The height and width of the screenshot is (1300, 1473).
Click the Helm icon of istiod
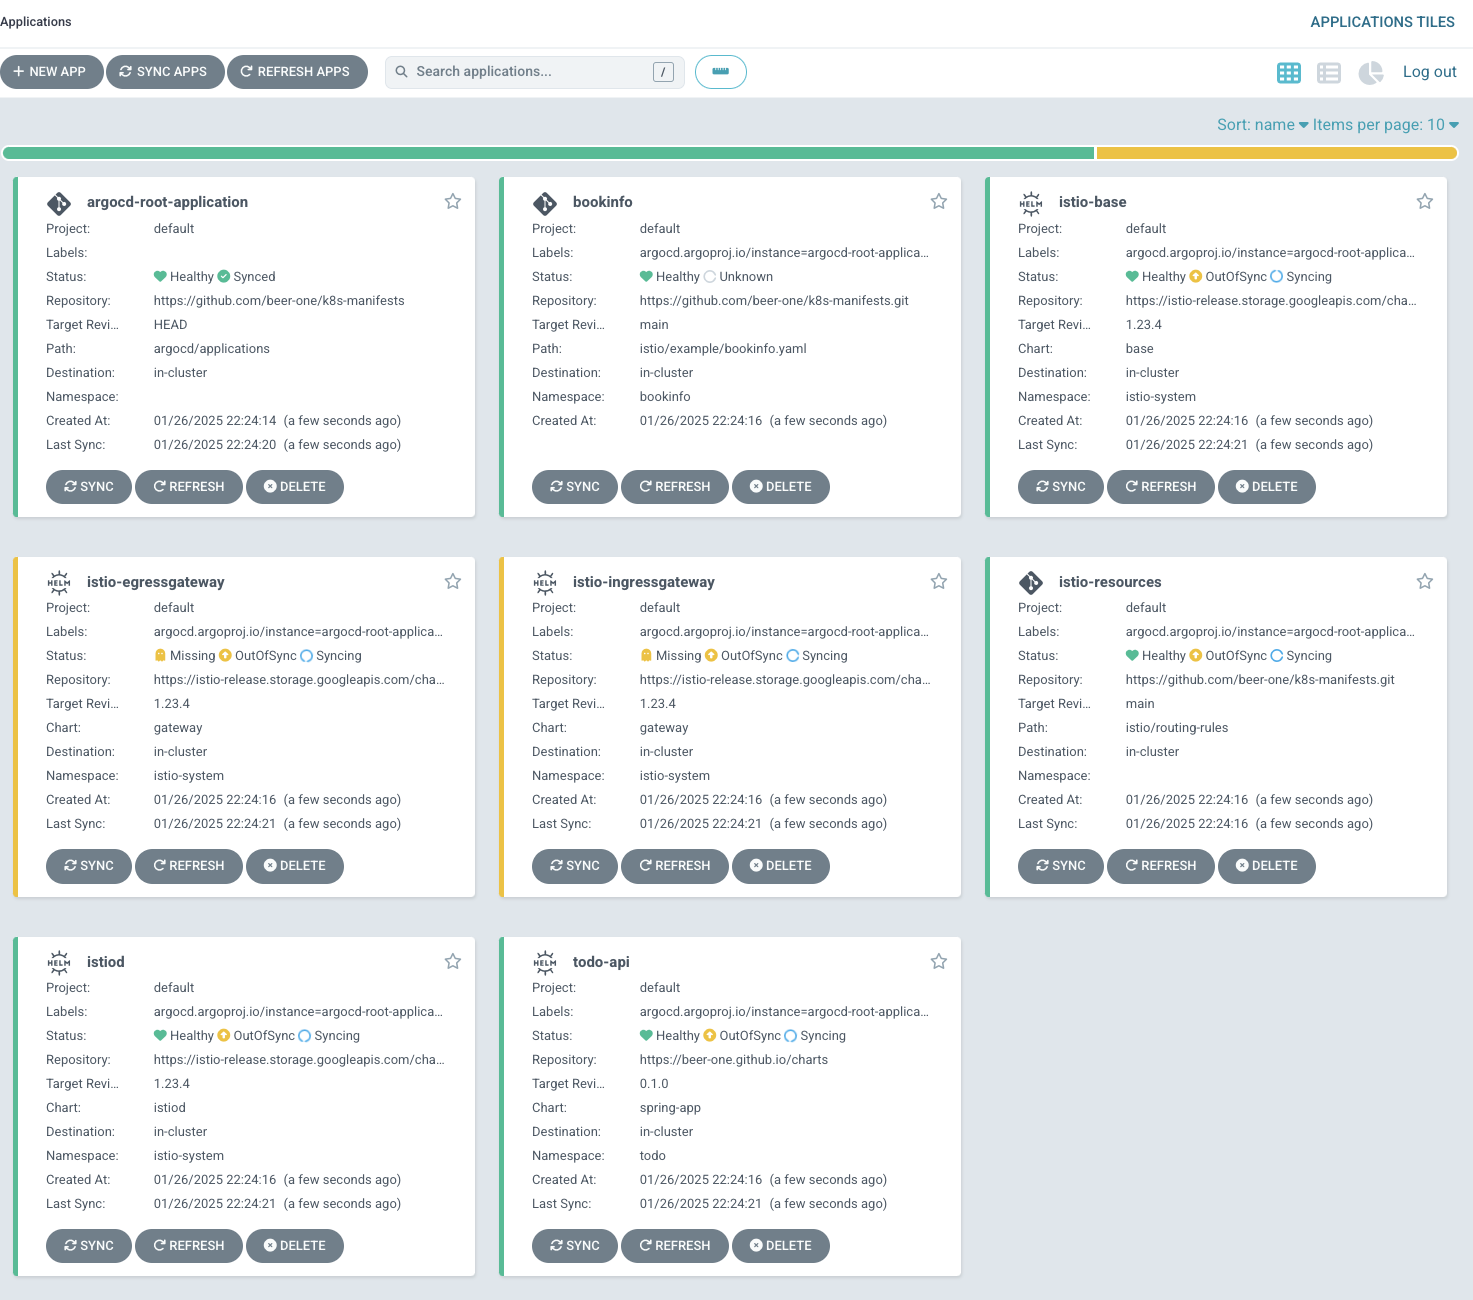click(x=59, y=962)
